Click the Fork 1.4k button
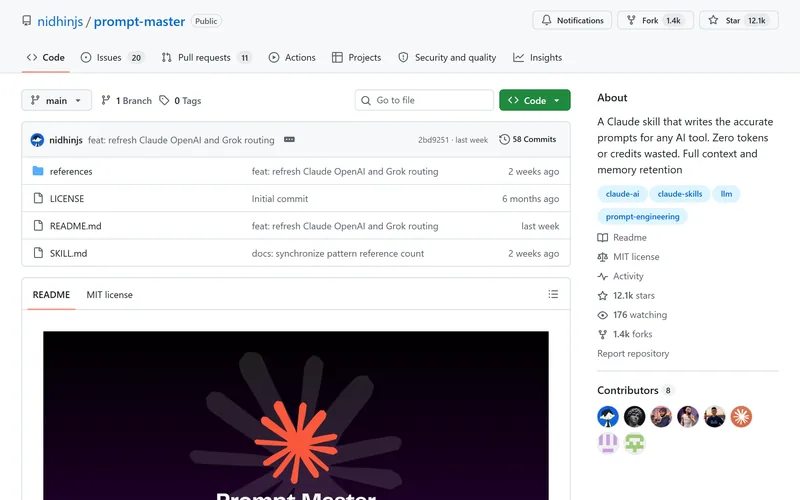Screen dimensions: 800x500 [656, 20]
